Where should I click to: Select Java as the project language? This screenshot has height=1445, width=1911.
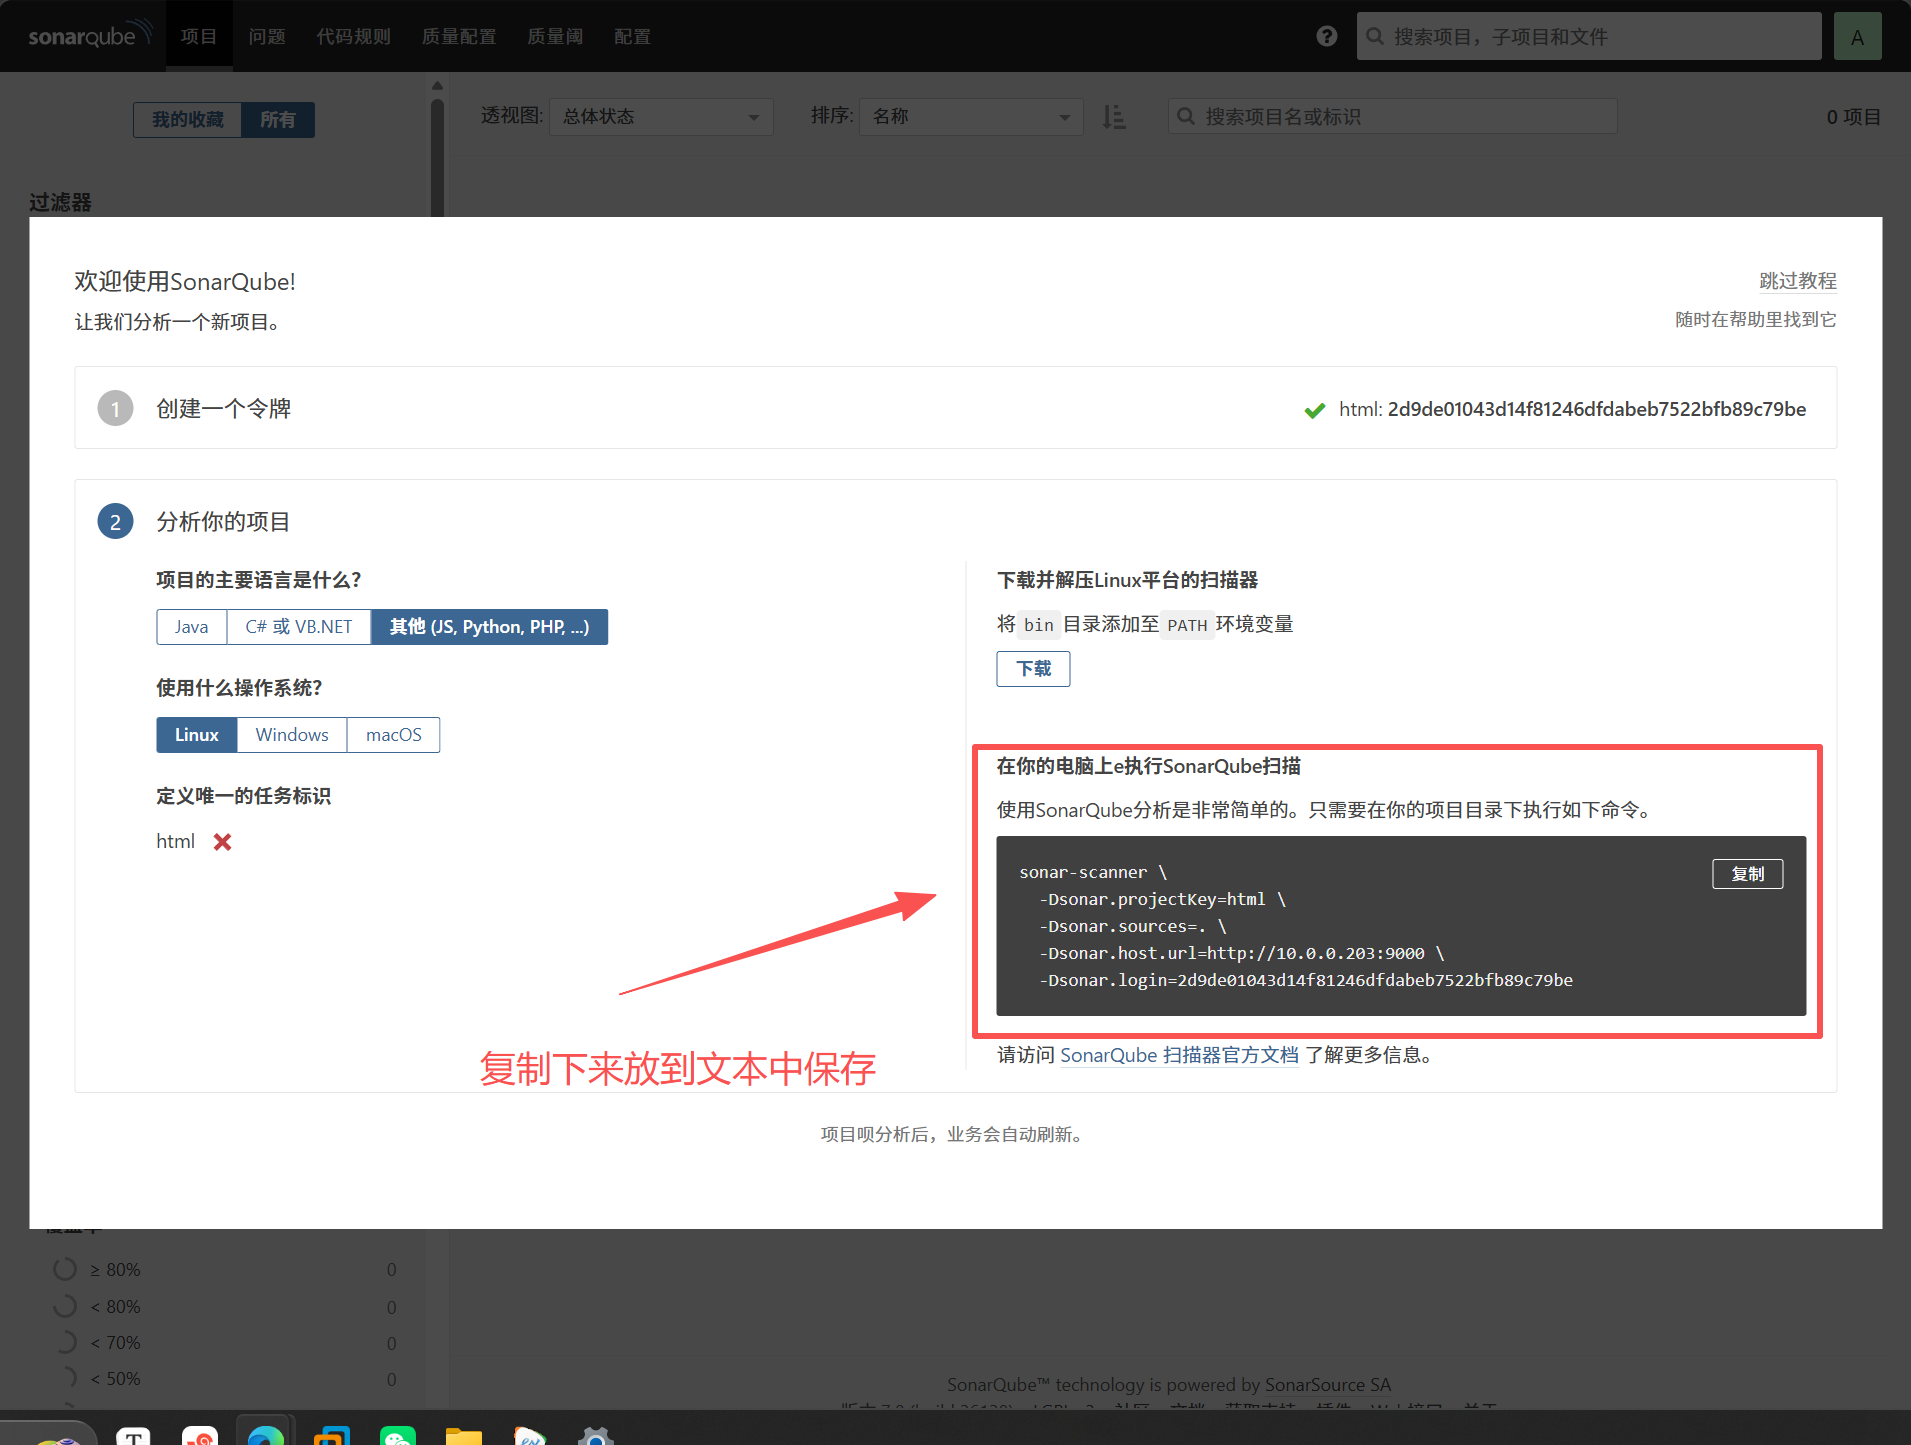(x=191, y=627)
